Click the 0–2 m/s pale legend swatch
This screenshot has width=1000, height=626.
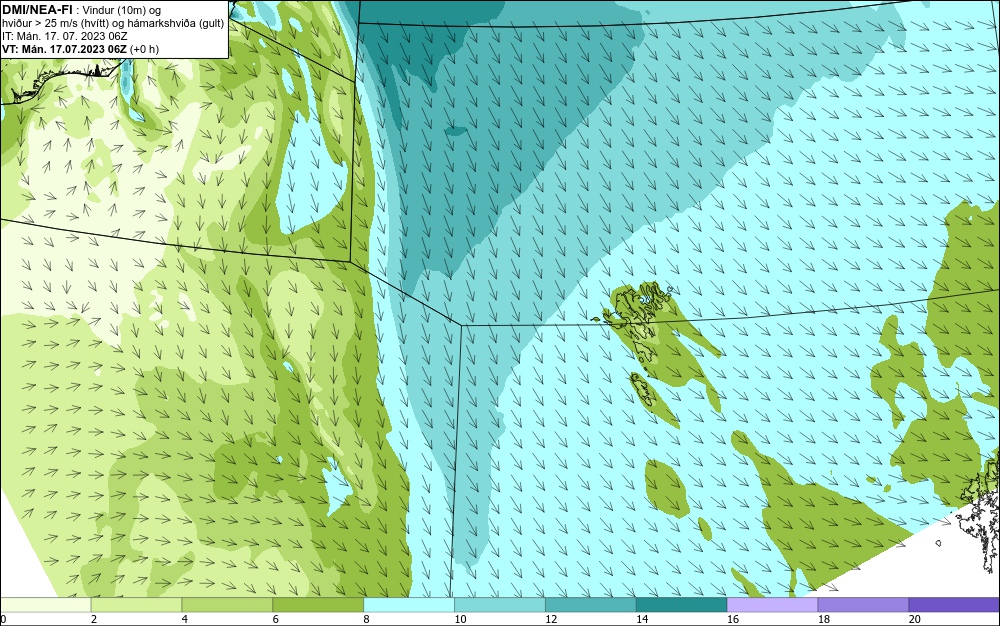[x=45, y=605]
